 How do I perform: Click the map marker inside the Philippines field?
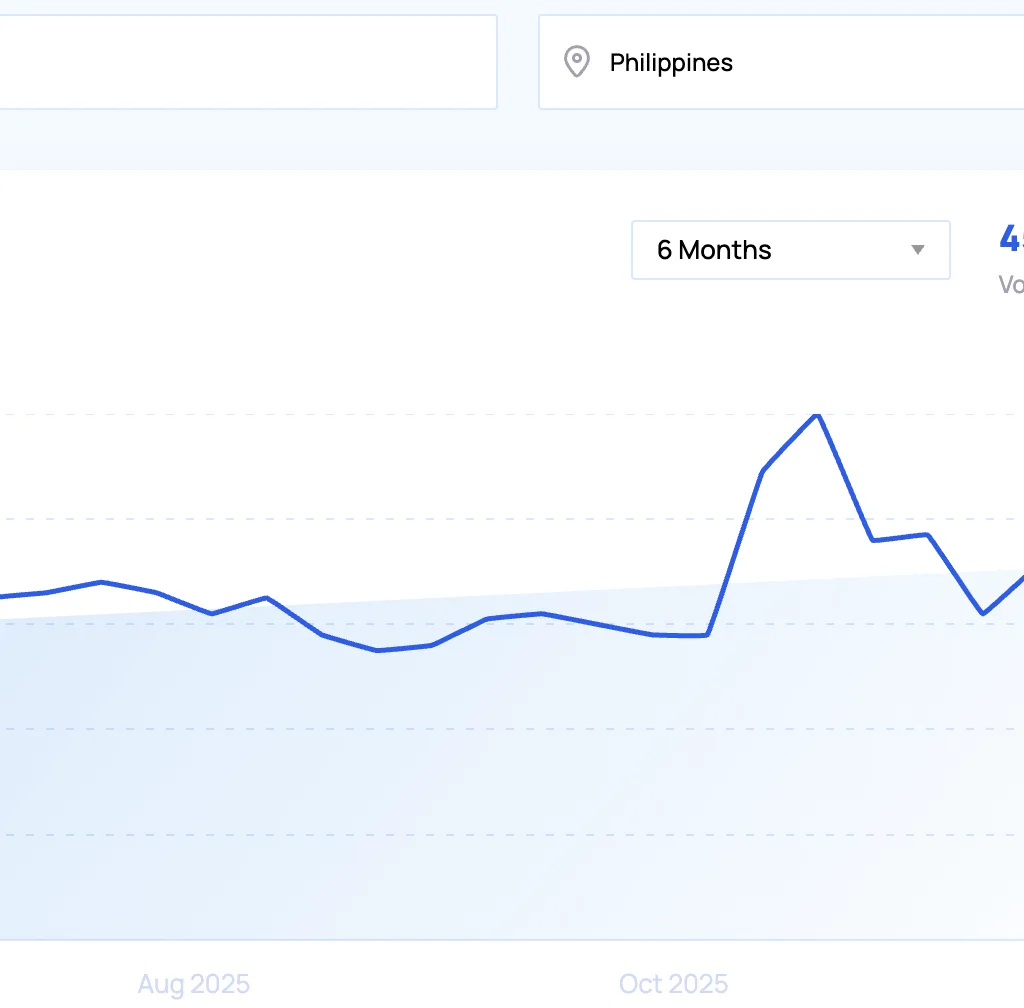[x=576, y=62]
